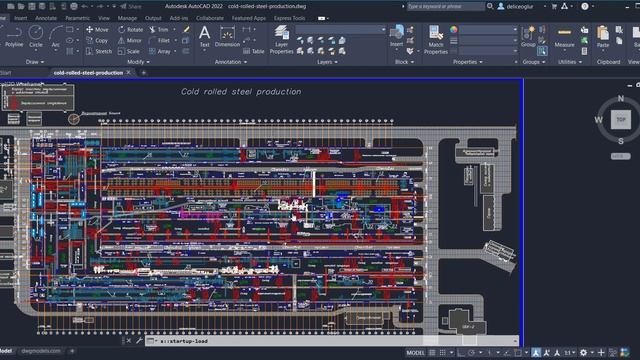Click the Group tool

pyautogui.click(x=528, y=37)
